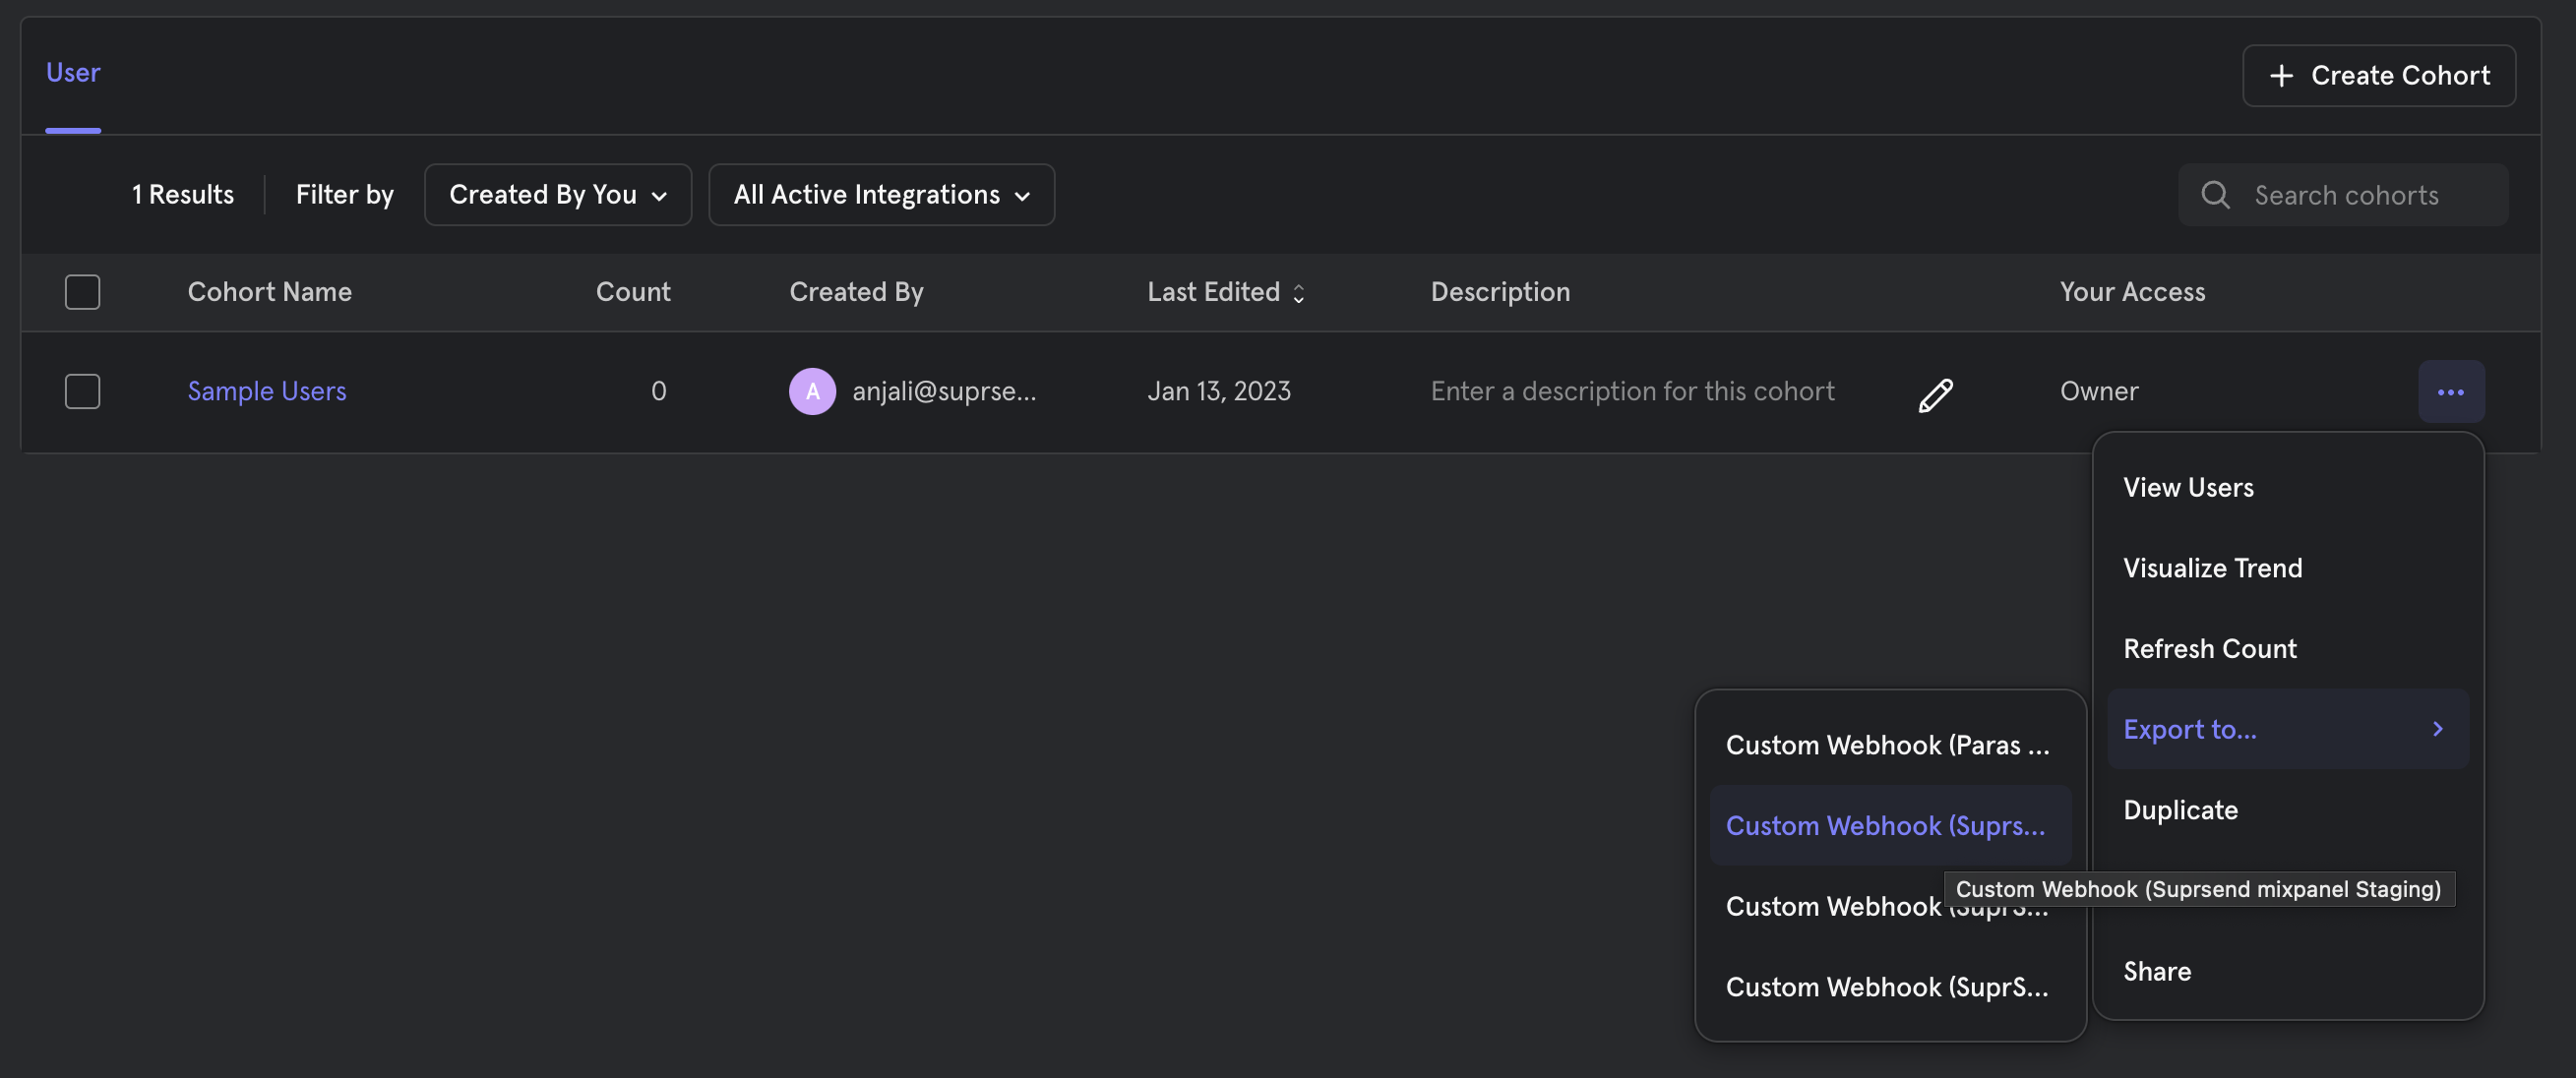Screen dimensions: 2576x1078
Task: Click the plus icon in Create Cohort
Action: [x=2281, y=76]
